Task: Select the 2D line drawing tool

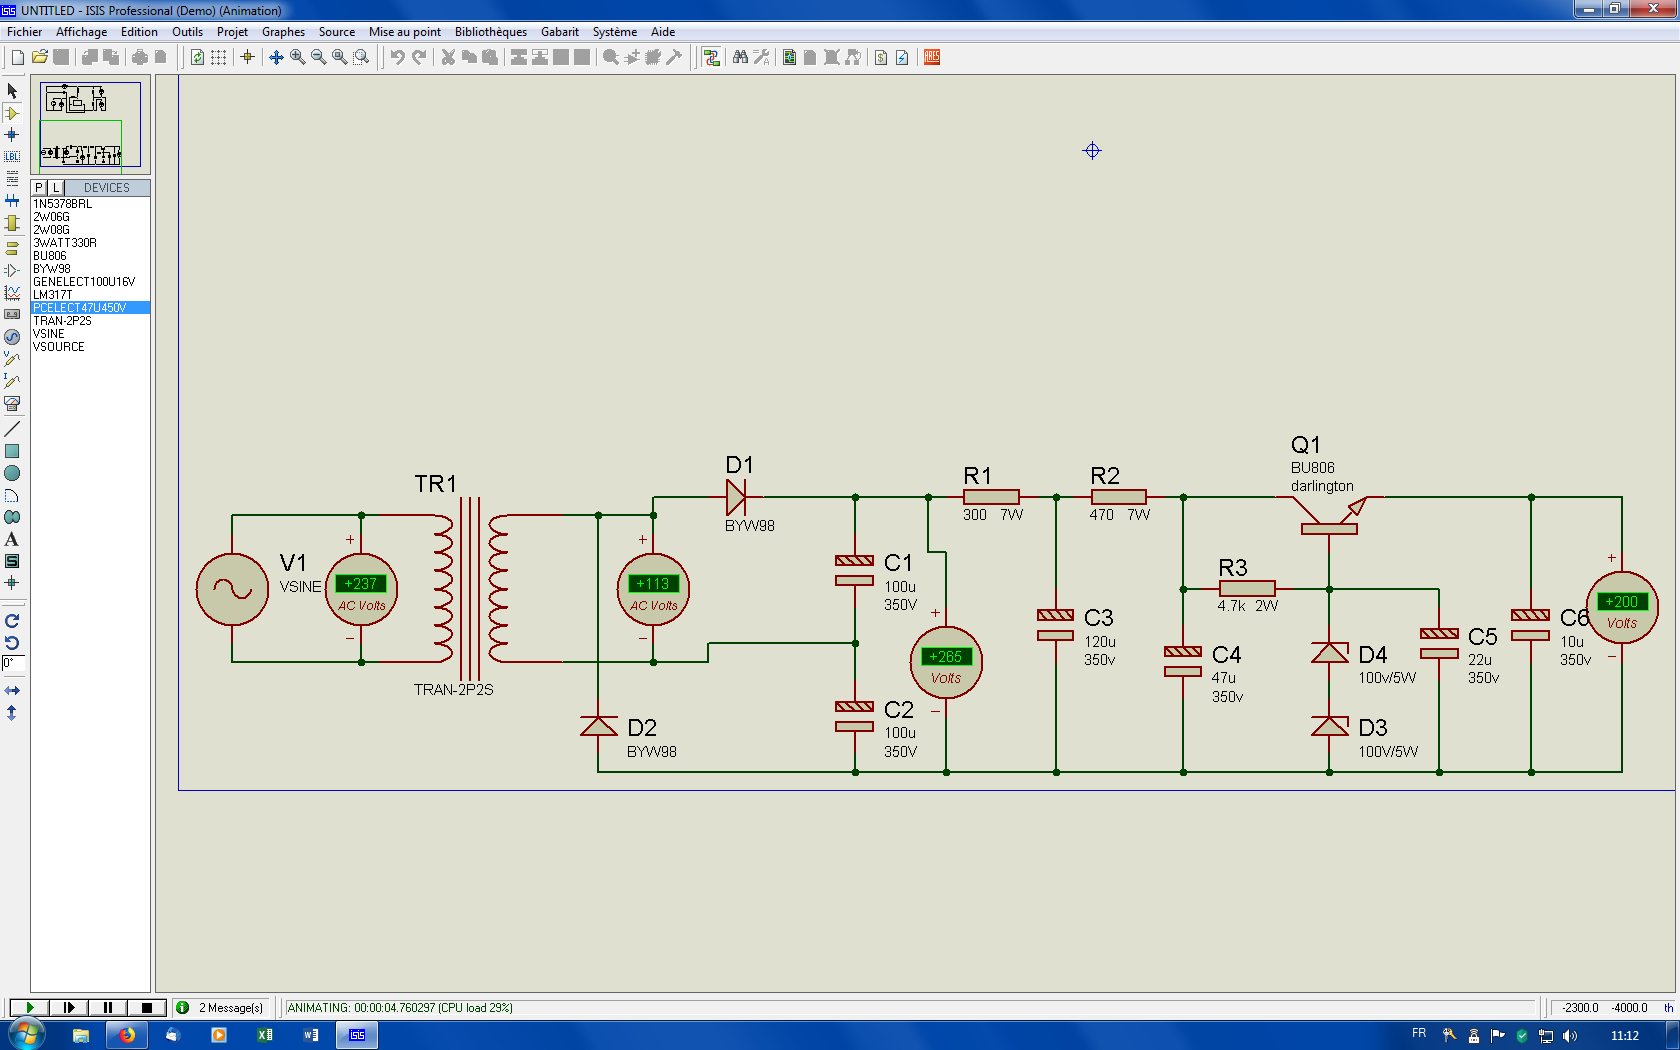Action: pos(12,429)
